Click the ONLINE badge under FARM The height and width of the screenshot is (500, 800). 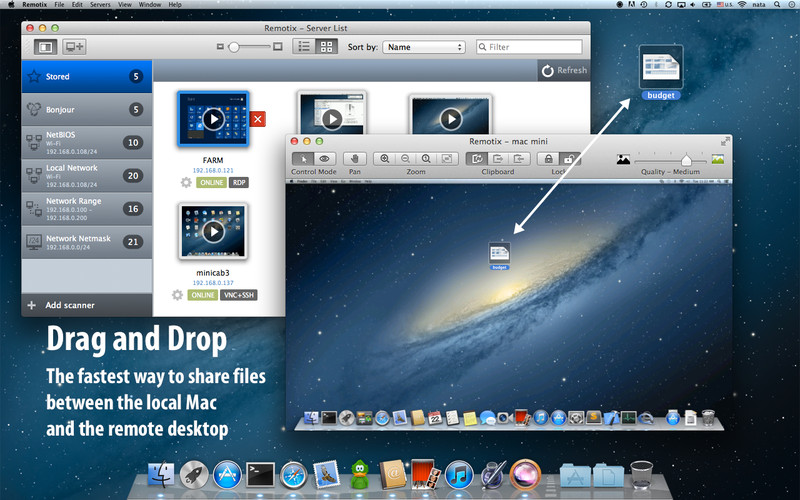coord(211,183)
